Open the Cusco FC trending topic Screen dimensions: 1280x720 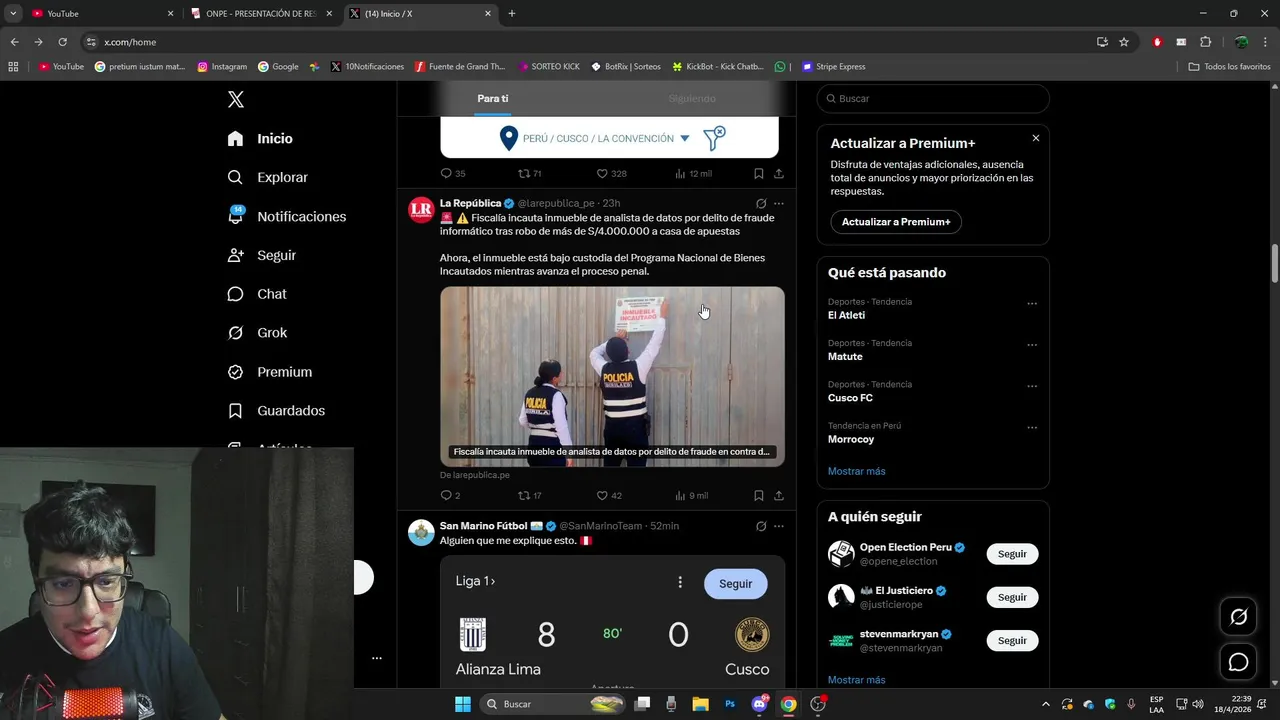[x=850, y=398]
